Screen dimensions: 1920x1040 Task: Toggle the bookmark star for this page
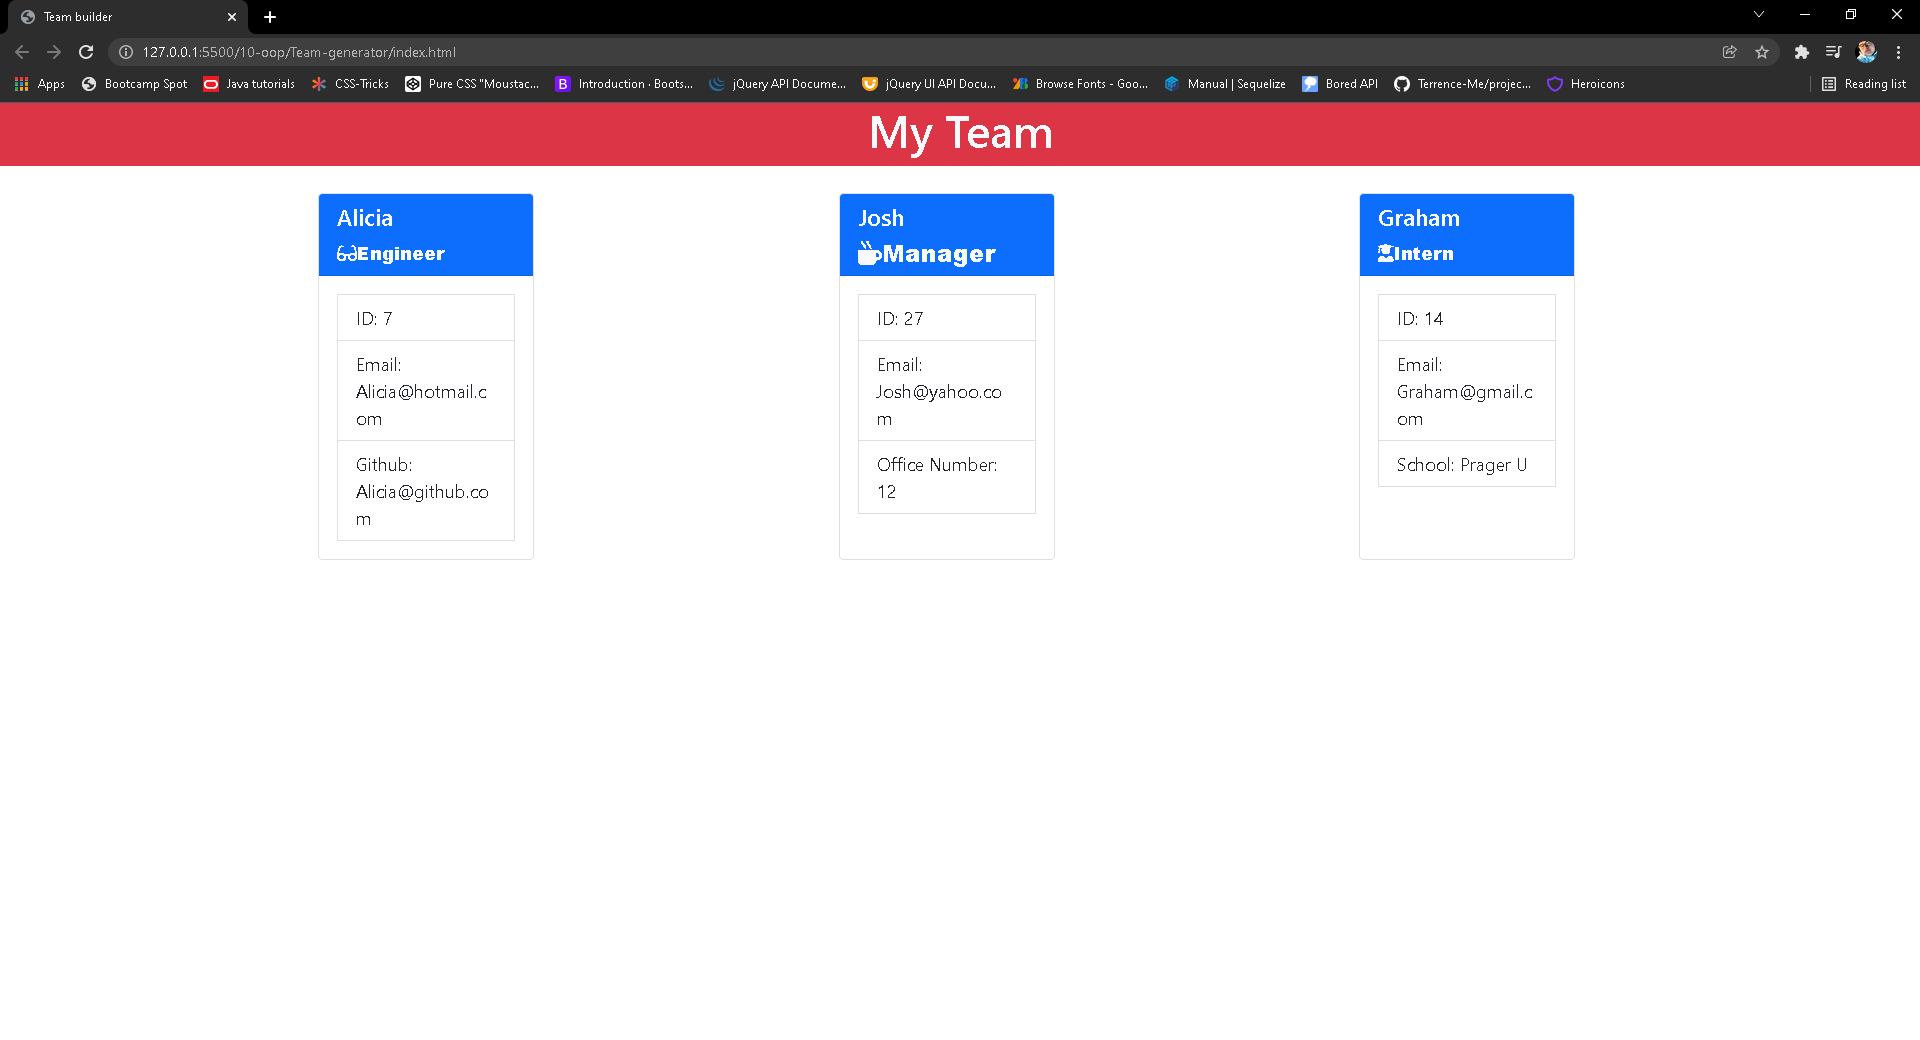pos(1763,52)
